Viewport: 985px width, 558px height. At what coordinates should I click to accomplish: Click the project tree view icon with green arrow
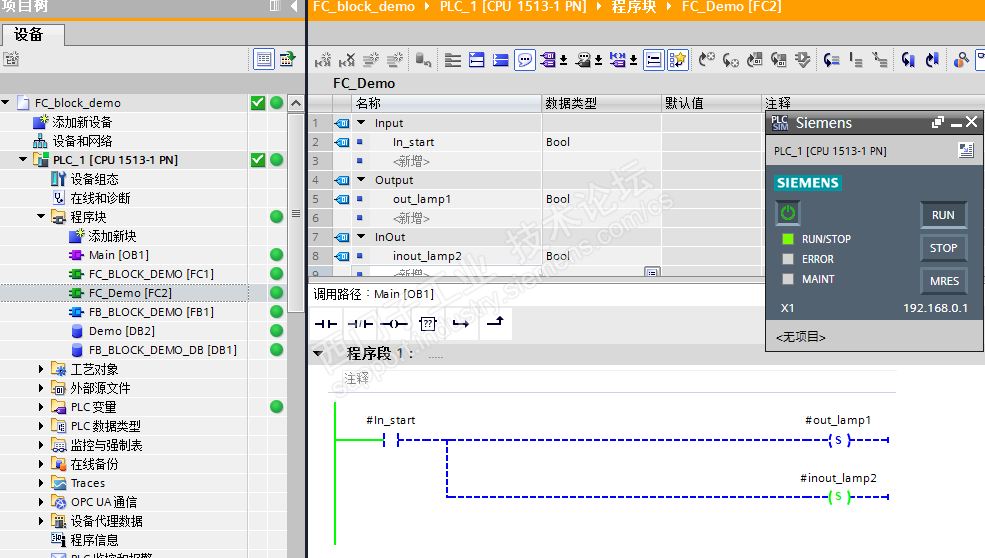(288, 60)
